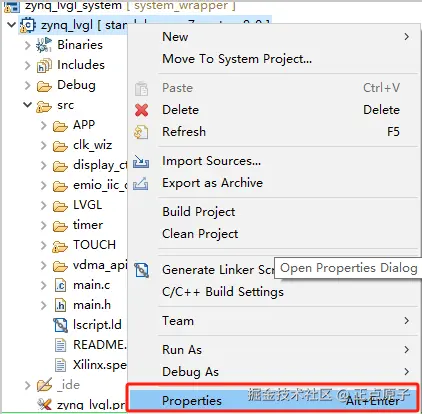Viewport: 422px width, 414px height.
Task: Click the zynq_lvgl_system project icon
Action: (x=11, y=6)
